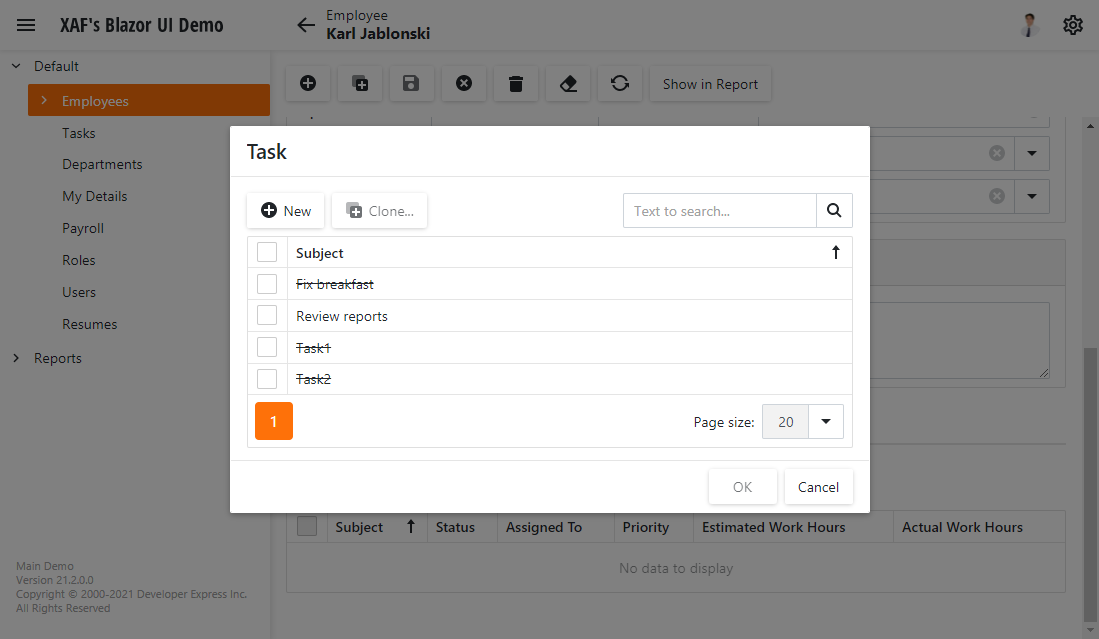Go back using the arrow icon

coord(306,25)
